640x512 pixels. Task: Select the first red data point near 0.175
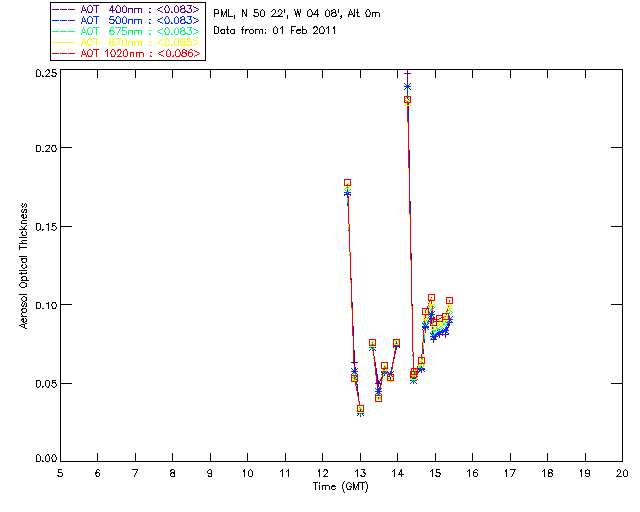[347, 183]
